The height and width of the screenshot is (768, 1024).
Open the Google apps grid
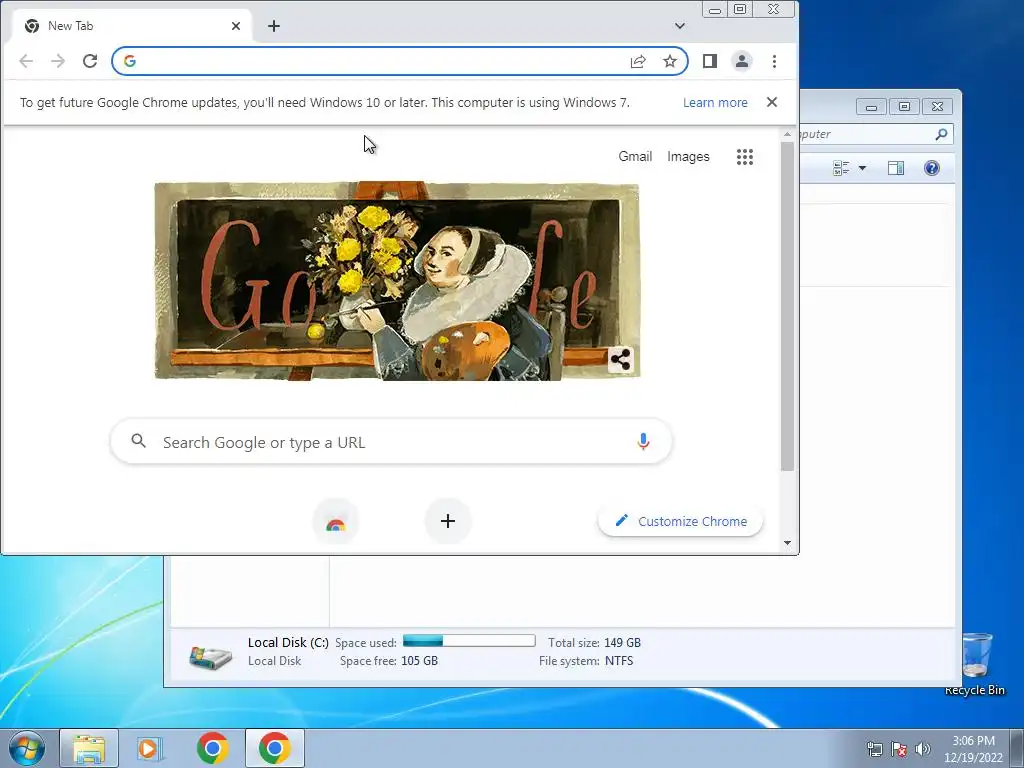[744, 157]
